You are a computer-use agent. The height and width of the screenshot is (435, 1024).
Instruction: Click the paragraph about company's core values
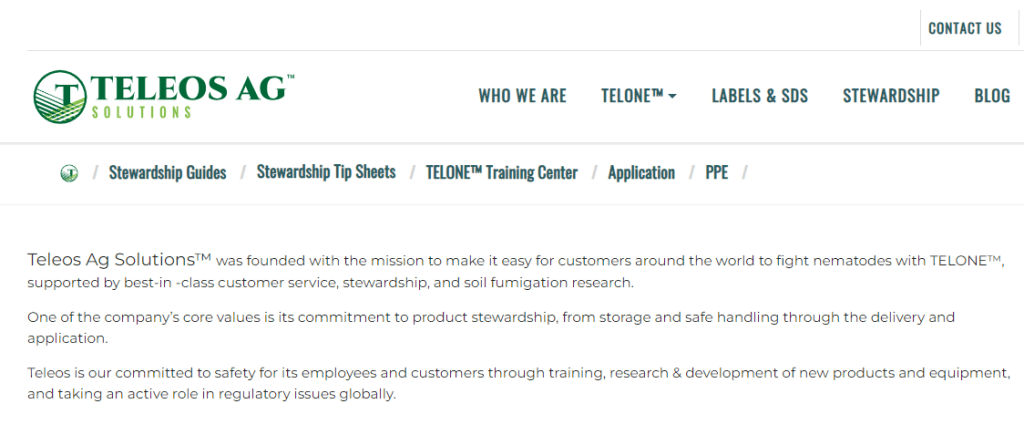491,328
